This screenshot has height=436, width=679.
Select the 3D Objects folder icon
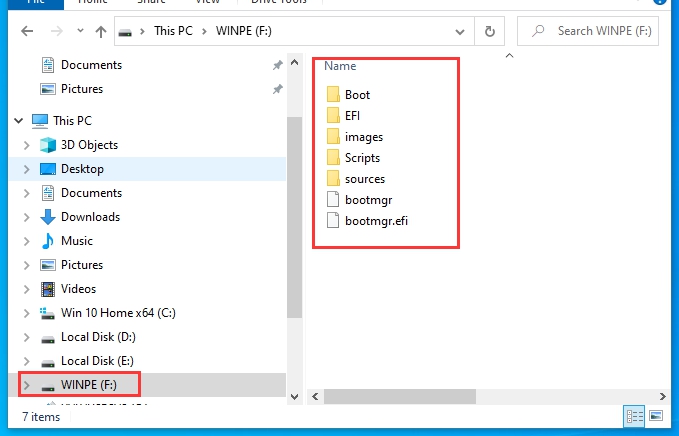pyautogui.click(x=48, y=145)
